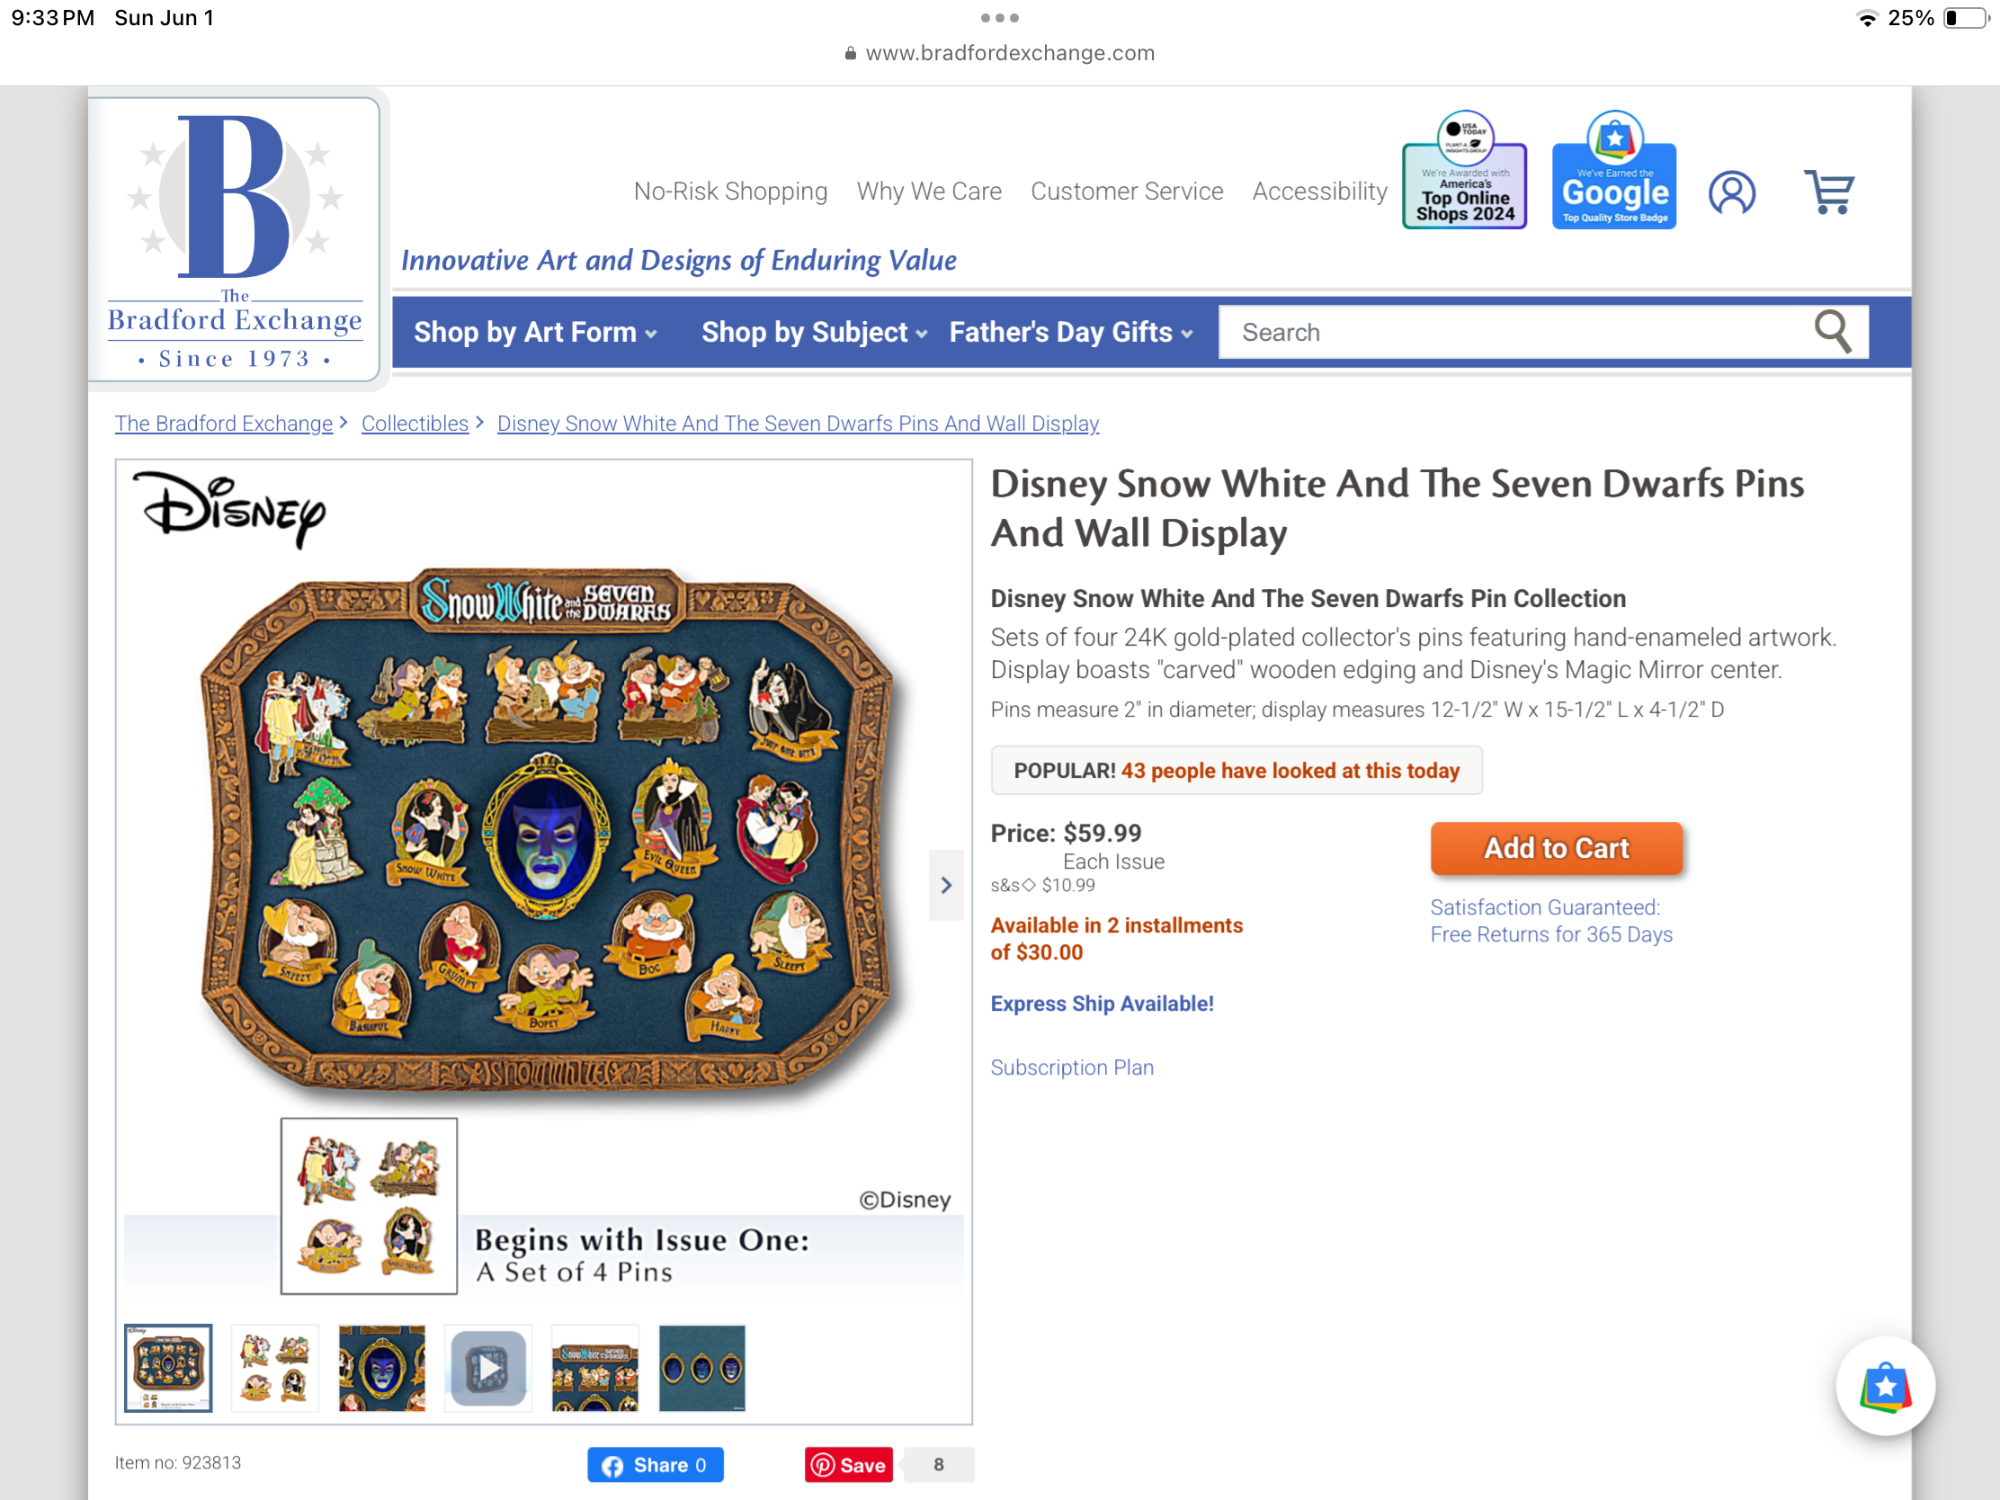Click the Add to Cart button
The height and width of the screenshot is (1500, 2000).
1556,848
